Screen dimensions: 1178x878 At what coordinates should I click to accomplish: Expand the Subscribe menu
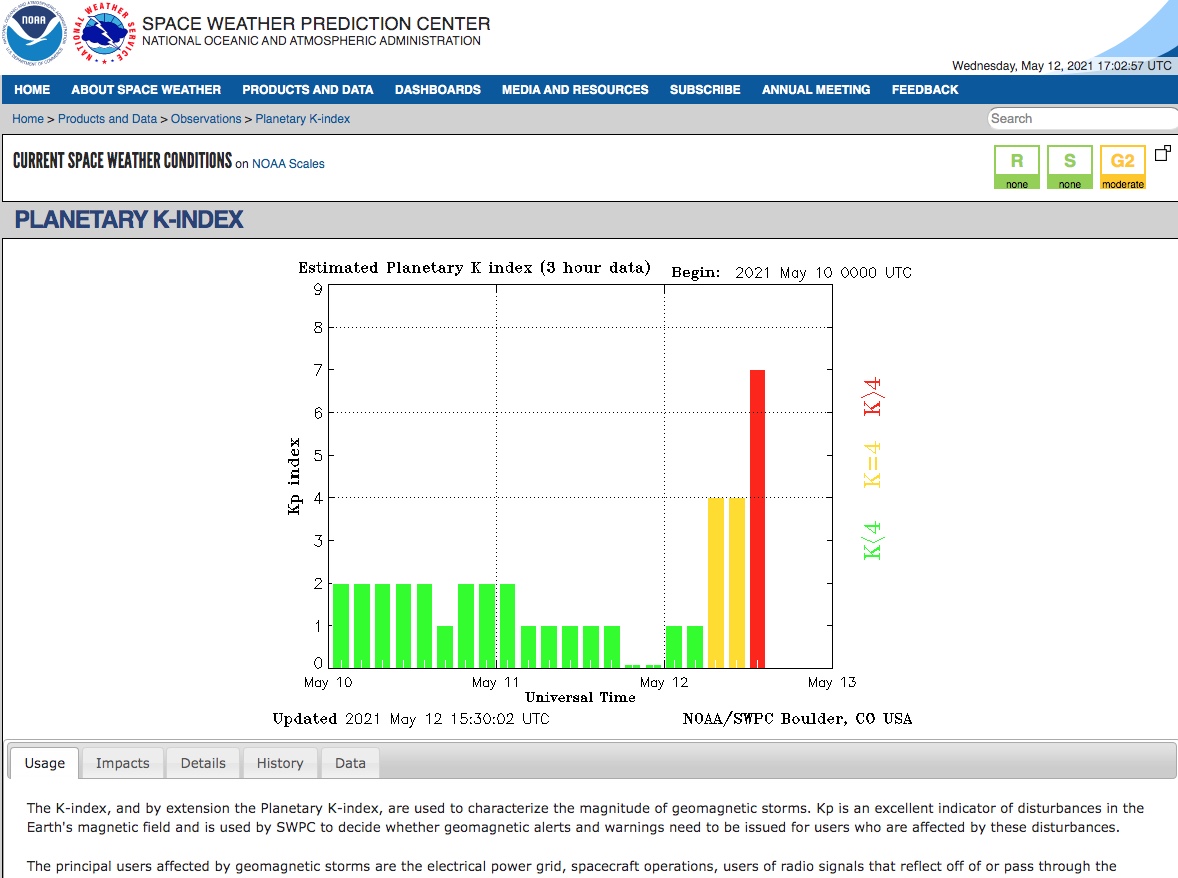705,90
